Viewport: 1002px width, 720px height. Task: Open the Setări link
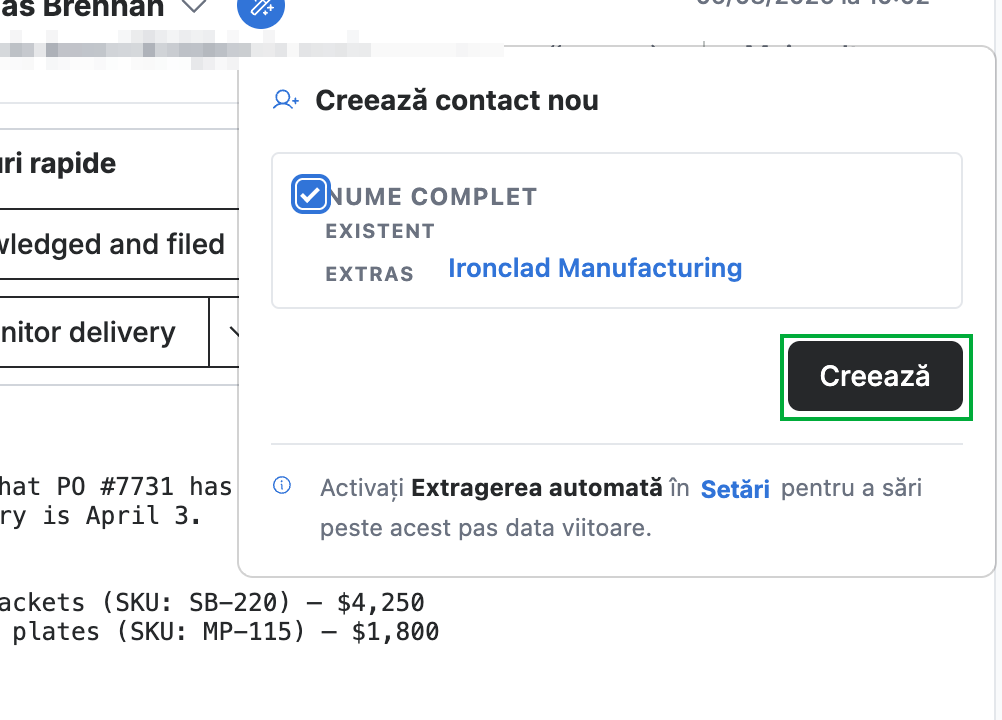(x=735, y=489)
